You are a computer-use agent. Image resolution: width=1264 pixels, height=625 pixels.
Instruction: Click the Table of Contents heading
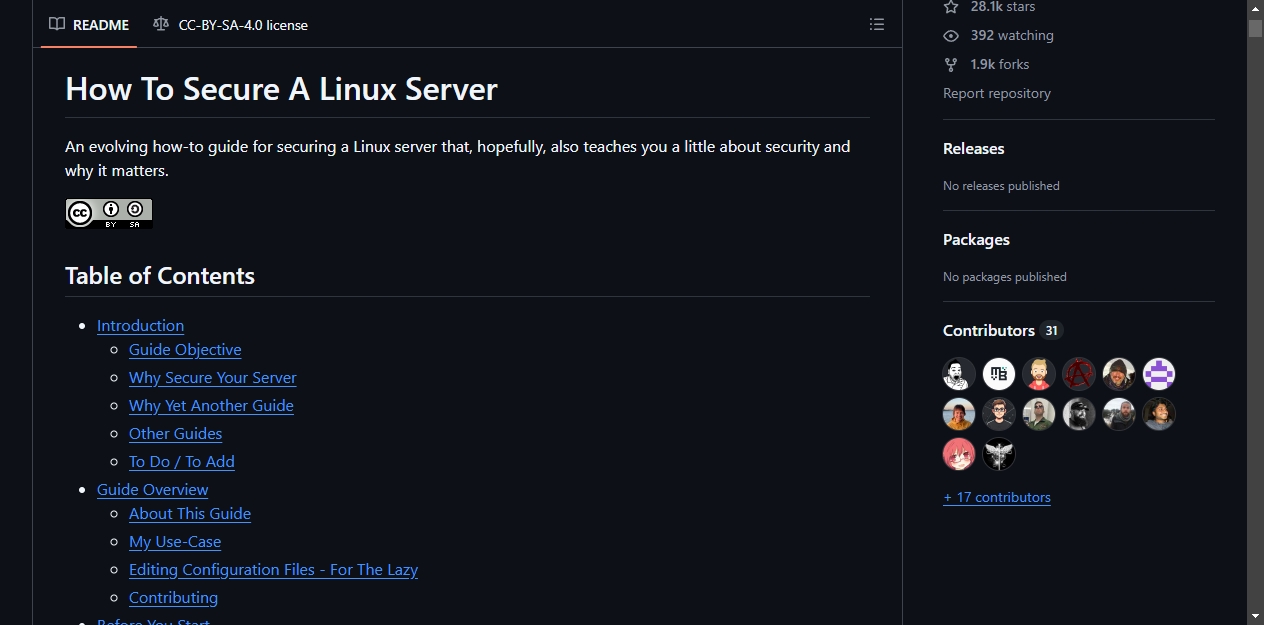coord(160,276)
